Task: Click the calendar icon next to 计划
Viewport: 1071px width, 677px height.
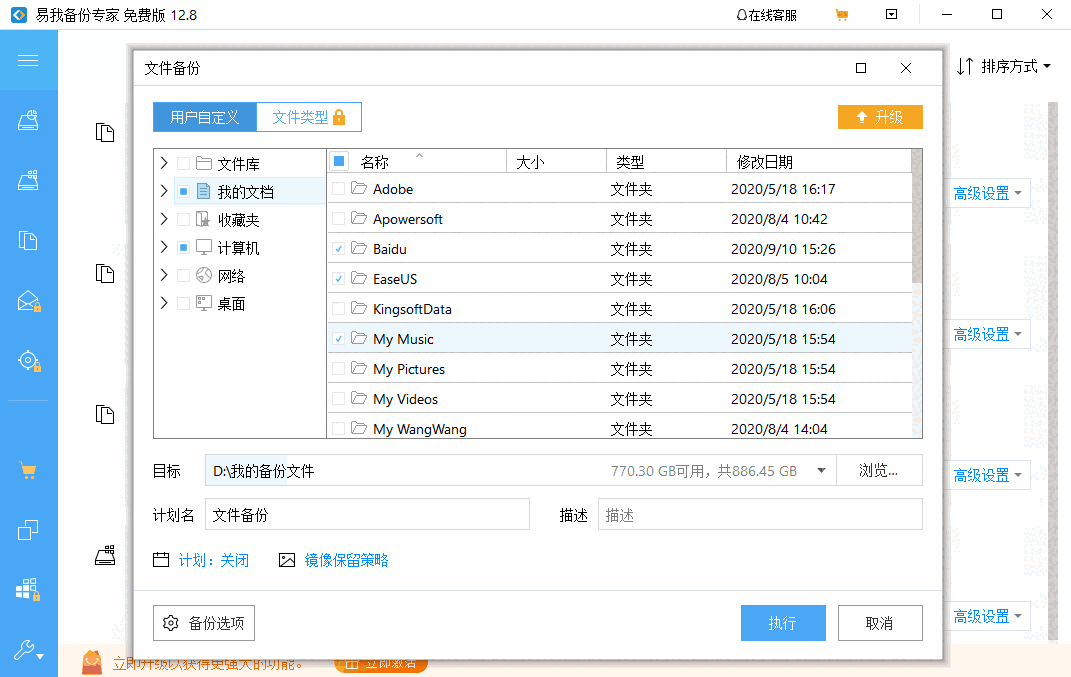Action: pyautogui.click(x=161, y=560)
